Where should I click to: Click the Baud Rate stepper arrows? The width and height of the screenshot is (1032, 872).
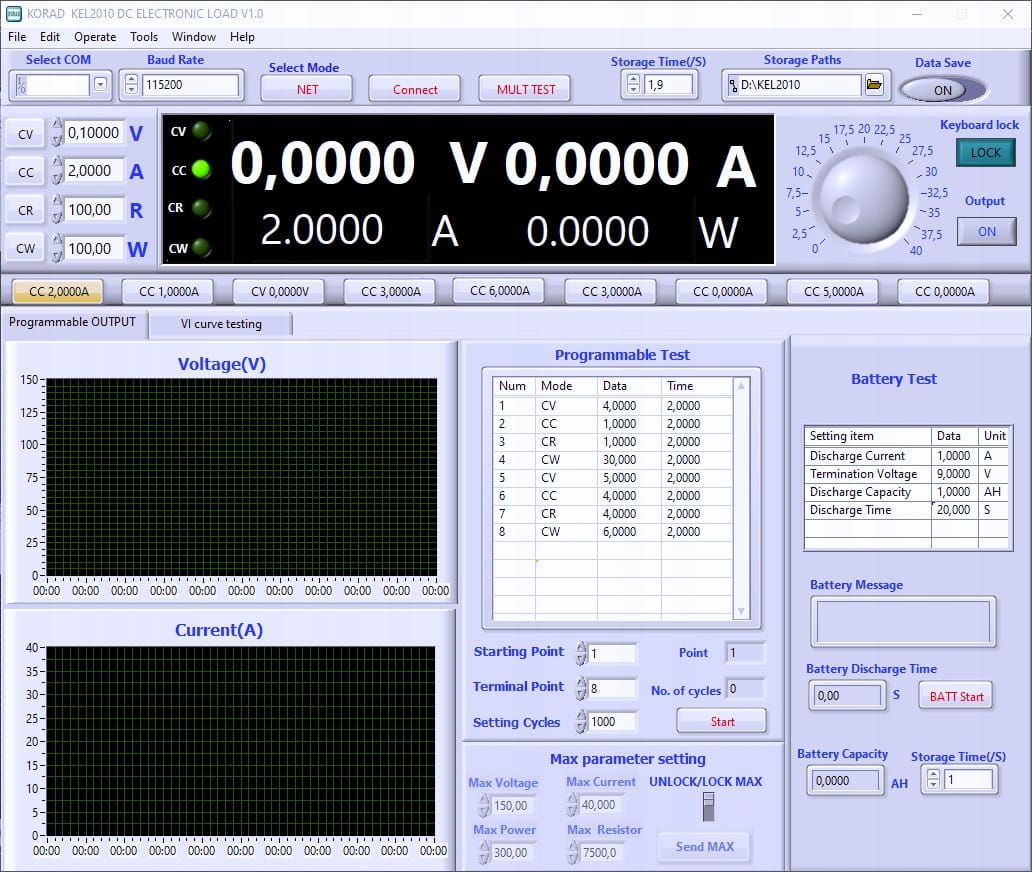click(132, 84)
